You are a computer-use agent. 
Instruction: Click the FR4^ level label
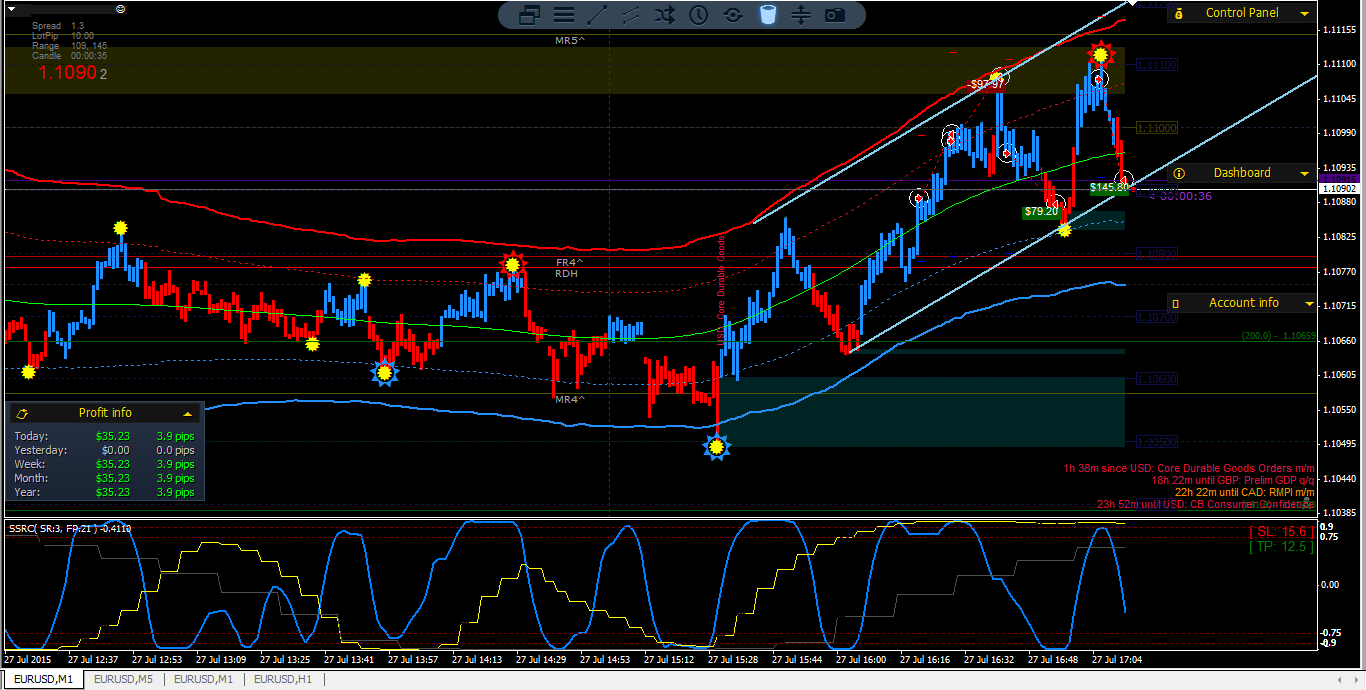569,263
